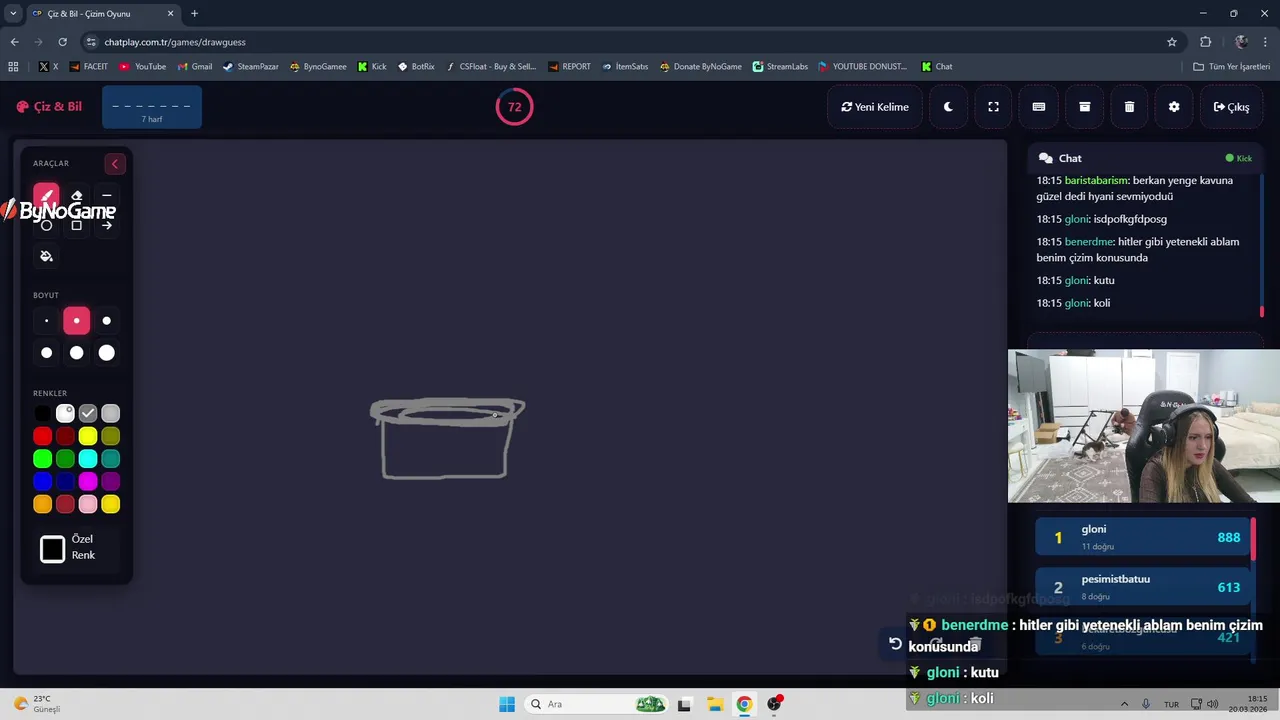The image size is (1280, 720).
Task: Choose the largest brush size
Action: (107, 353)
